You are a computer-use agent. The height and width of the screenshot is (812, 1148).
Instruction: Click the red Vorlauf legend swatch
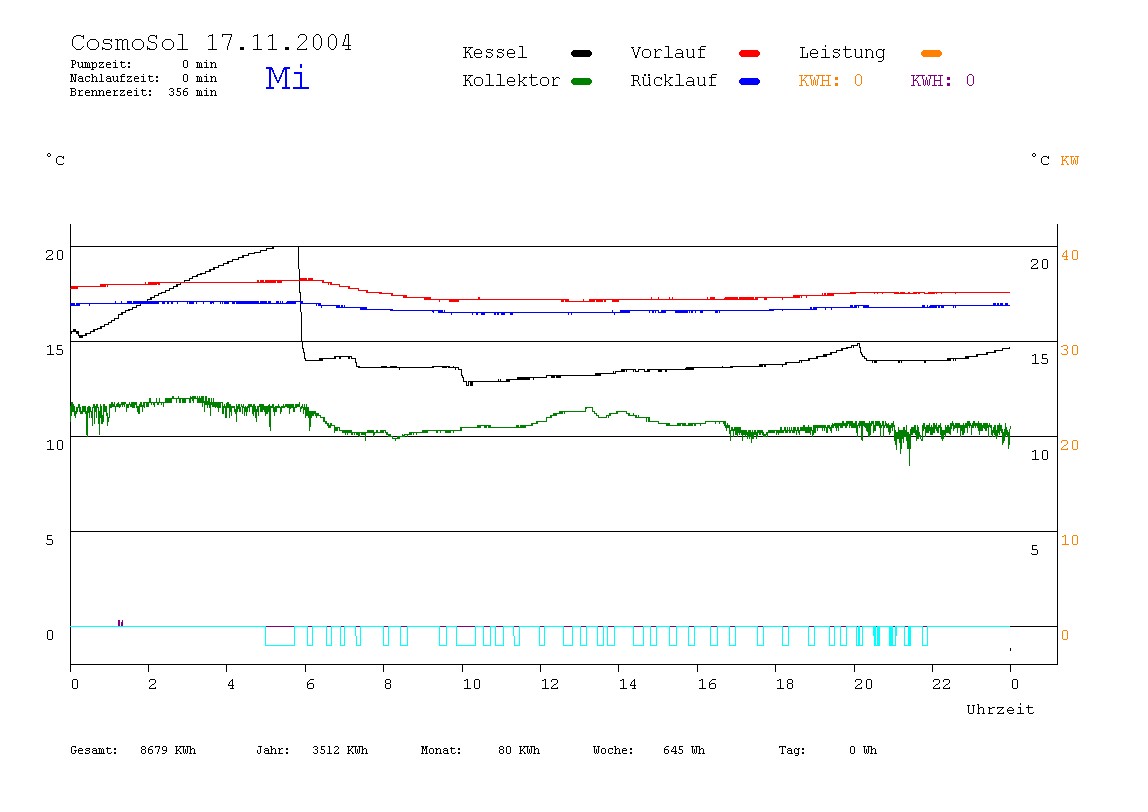[750, 53]
